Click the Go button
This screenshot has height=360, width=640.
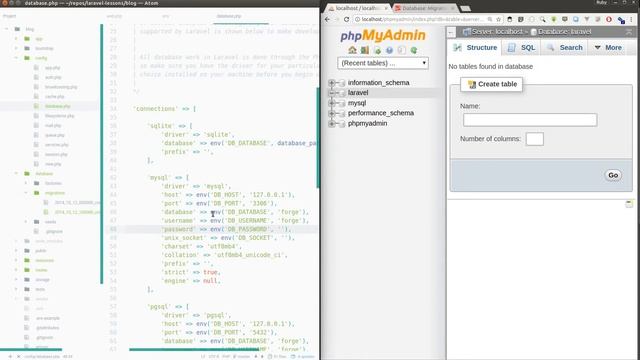click(x=613, y=175)
